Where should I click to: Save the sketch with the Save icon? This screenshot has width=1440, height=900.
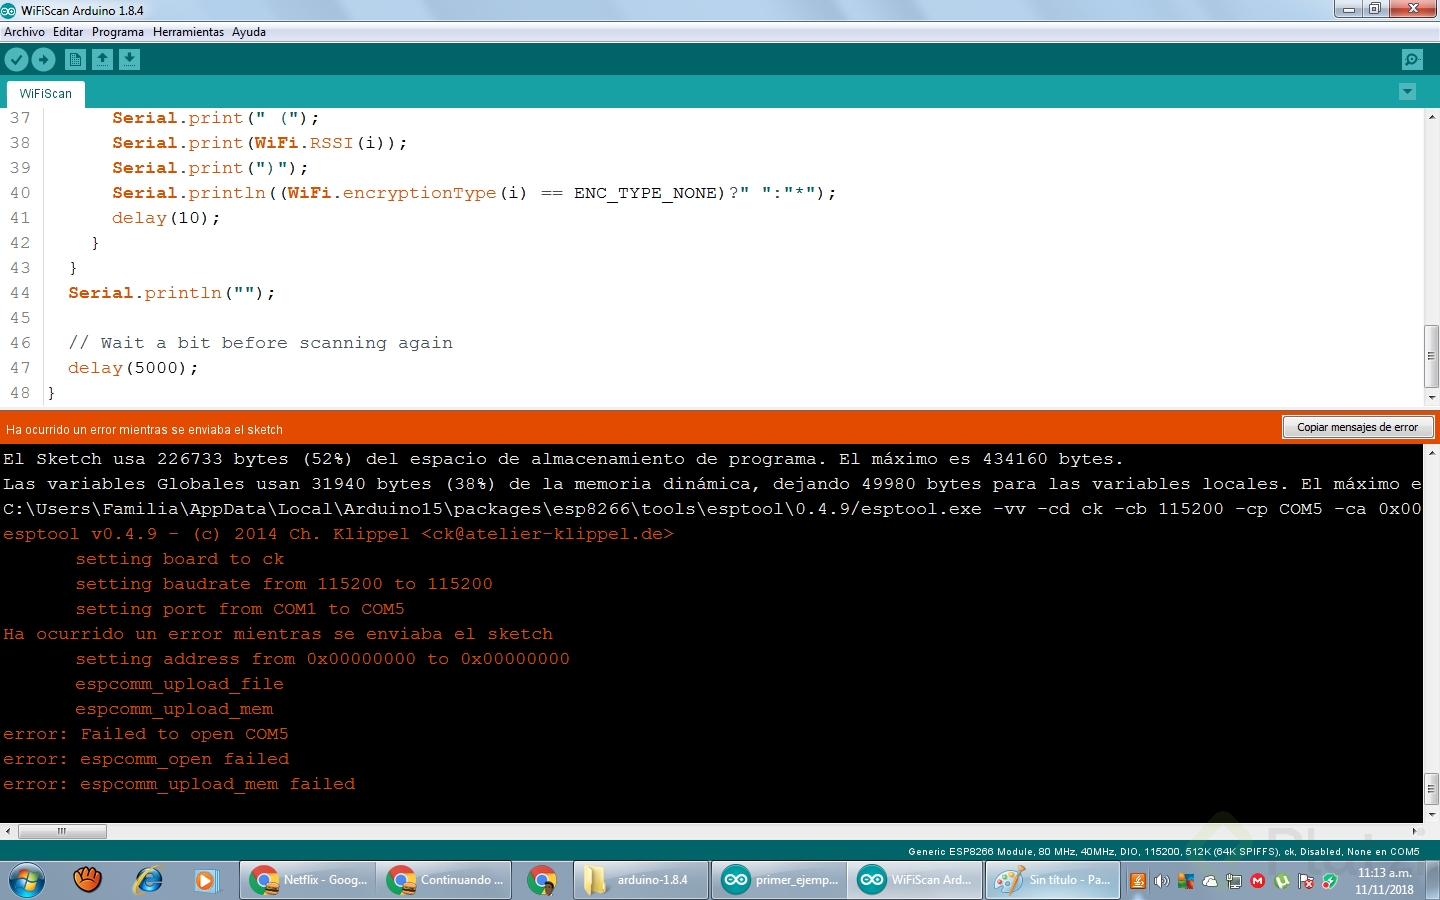[130, 60]
